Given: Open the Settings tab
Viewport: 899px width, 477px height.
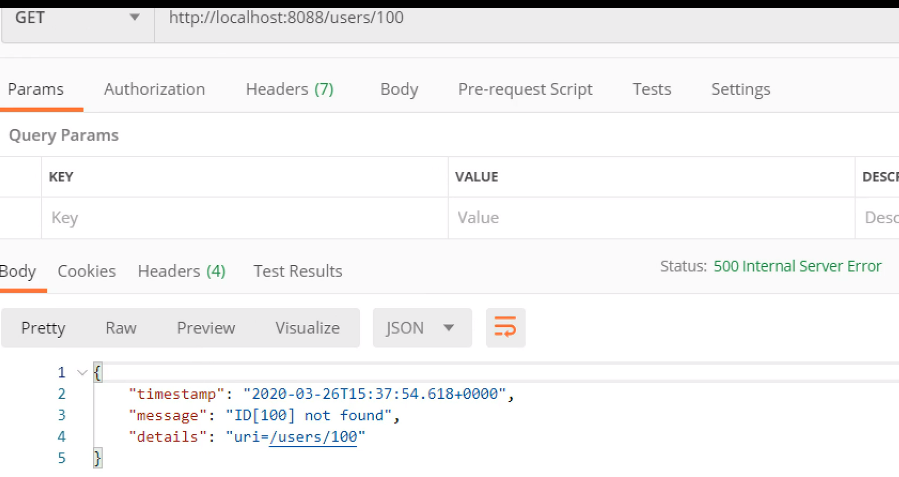Looking at the screenshot, I should [741, 89].
